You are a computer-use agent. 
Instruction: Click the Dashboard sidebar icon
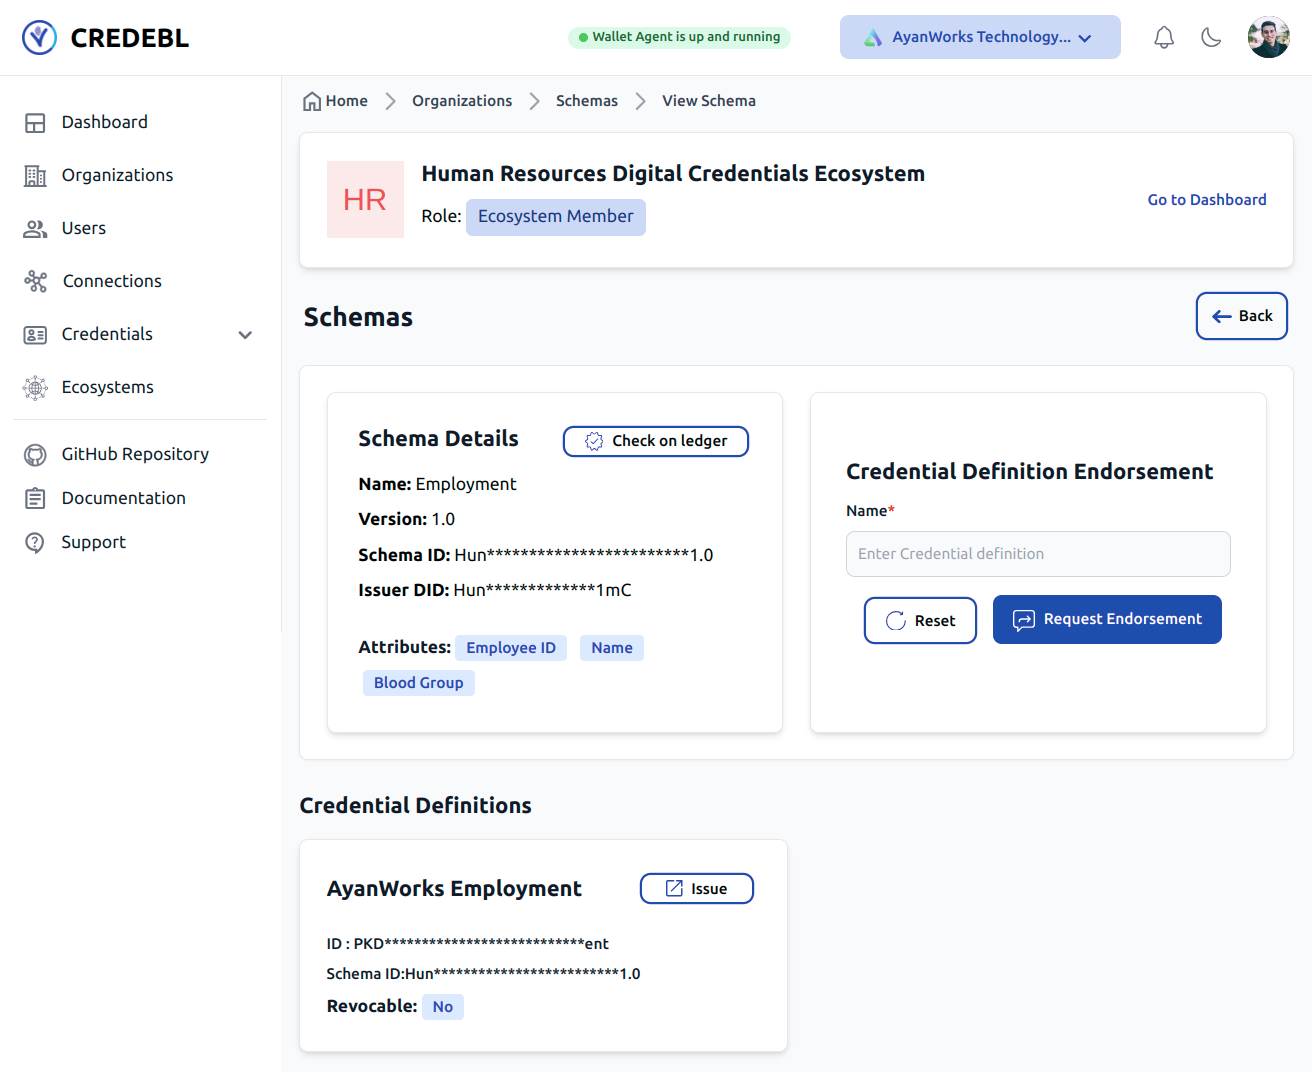tap(35, 123)
